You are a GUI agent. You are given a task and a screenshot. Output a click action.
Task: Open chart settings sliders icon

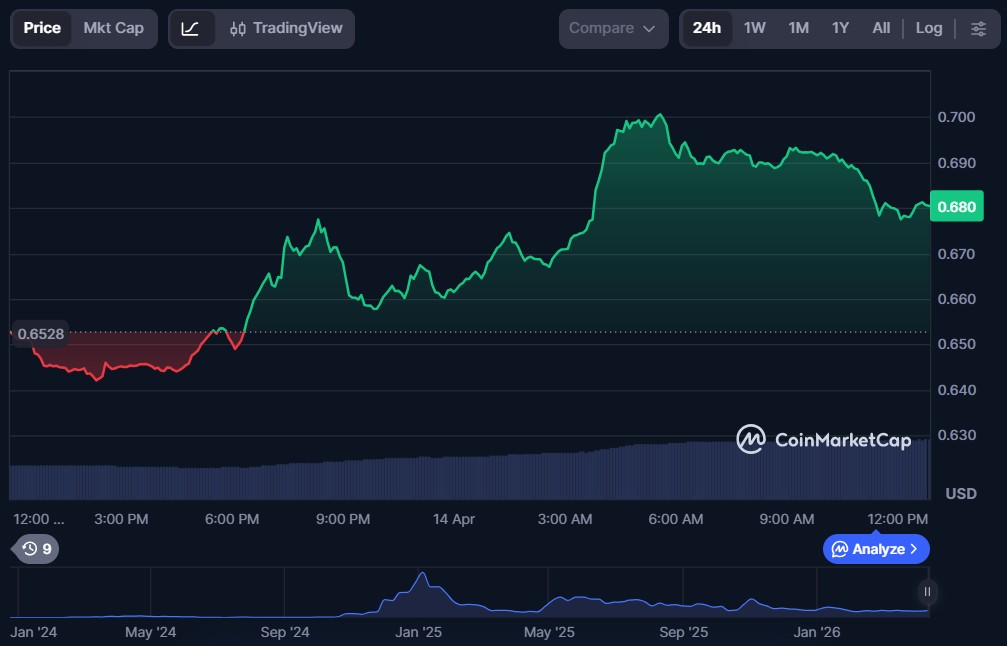coord(978,28)
